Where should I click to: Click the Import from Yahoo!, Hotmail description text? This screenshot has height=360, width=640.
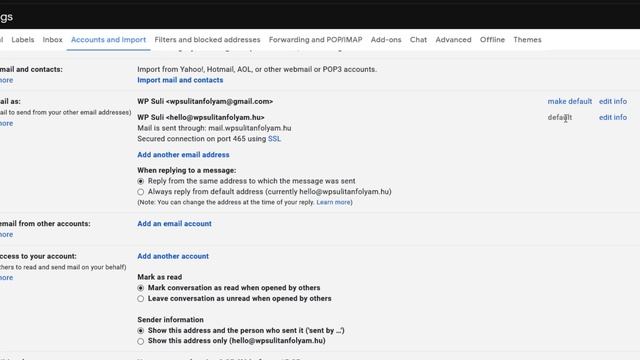[257, 69]
